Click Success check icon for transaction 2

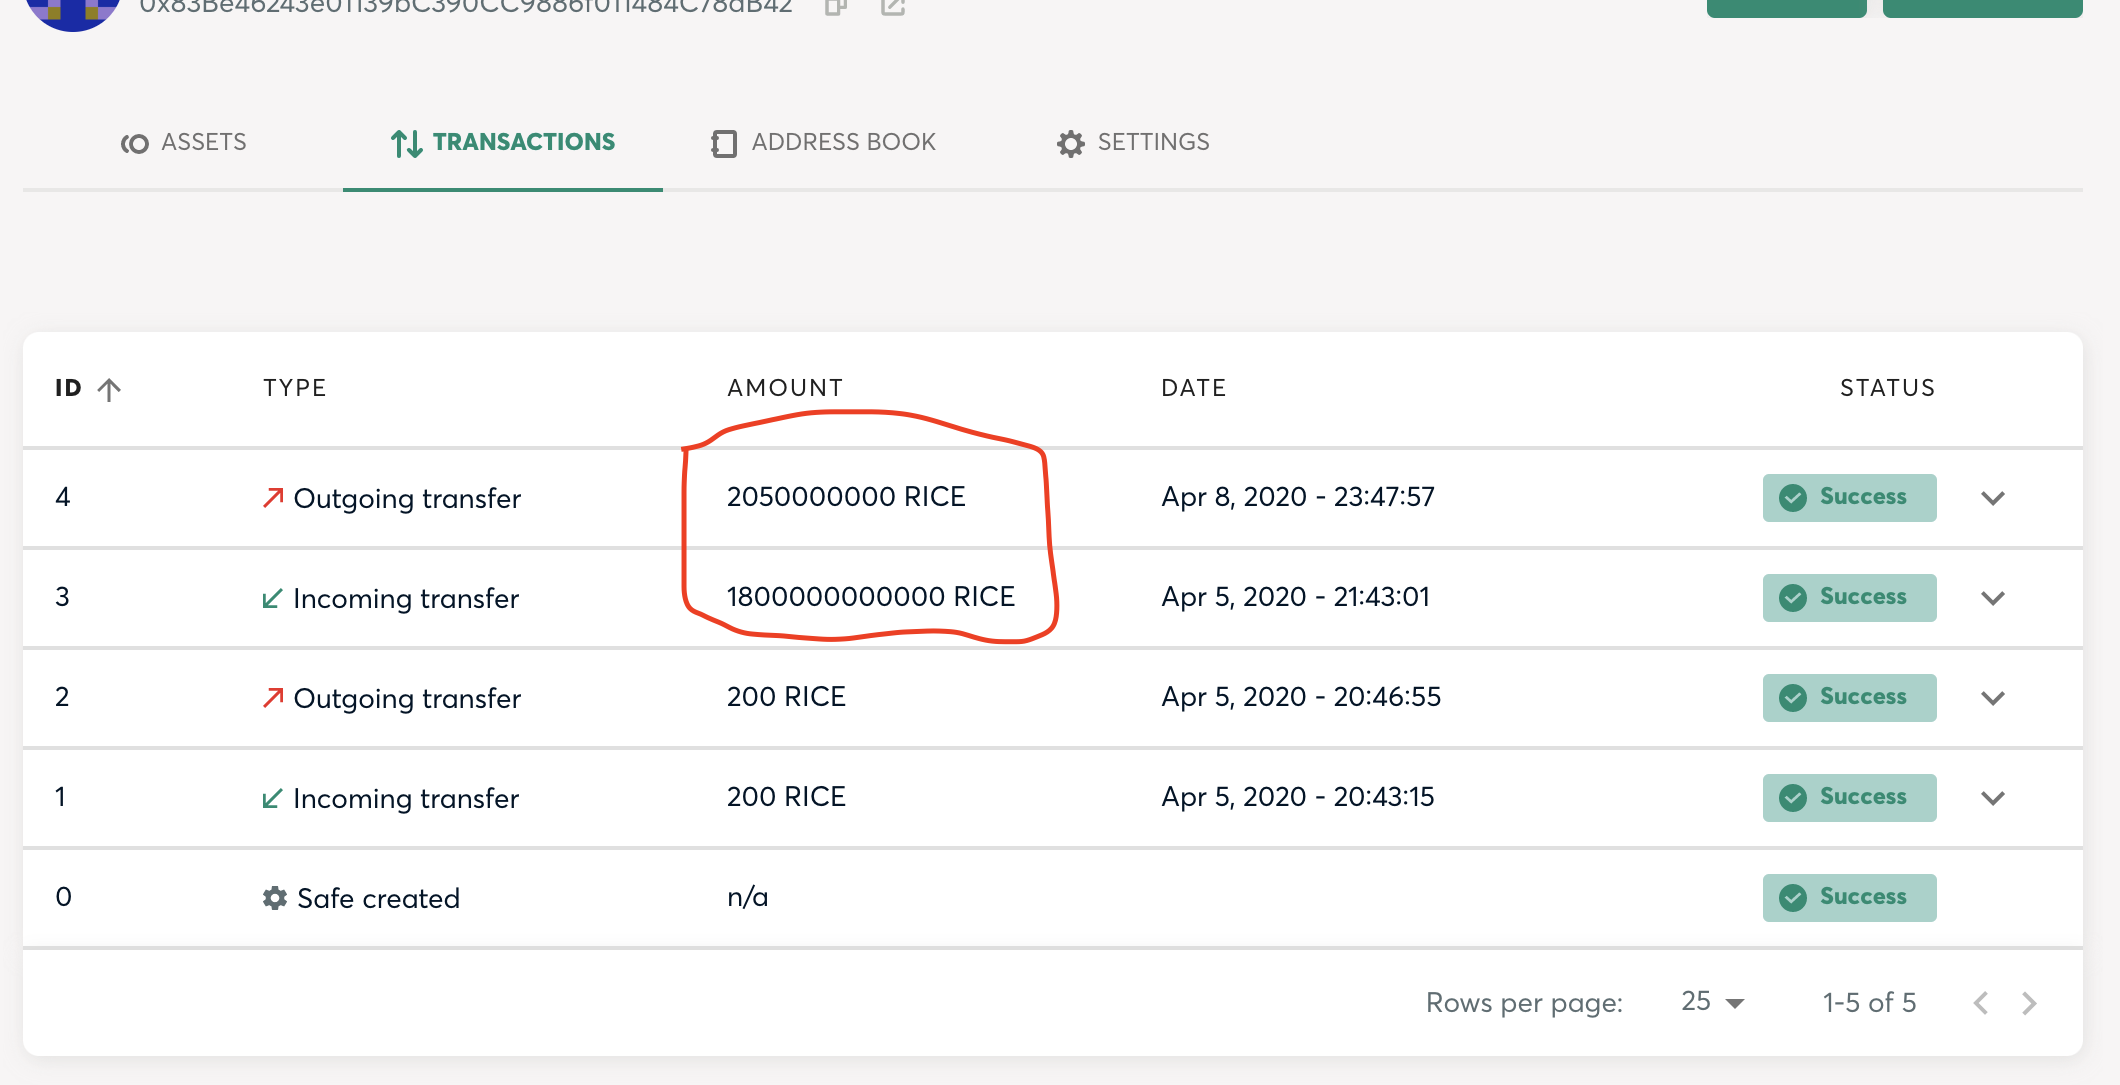tap(1793, 697)
